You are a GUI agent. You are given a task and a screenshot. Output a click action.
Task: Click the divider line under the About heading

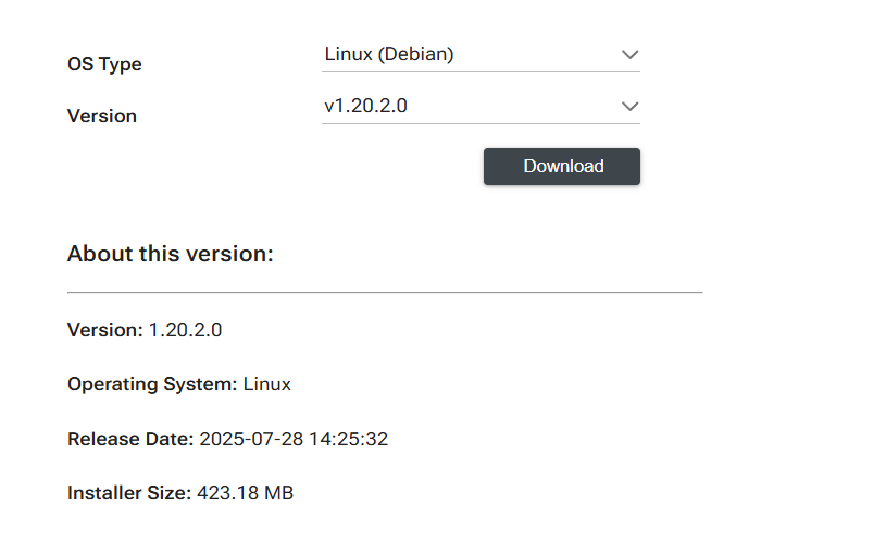click(x=384, y=293)
